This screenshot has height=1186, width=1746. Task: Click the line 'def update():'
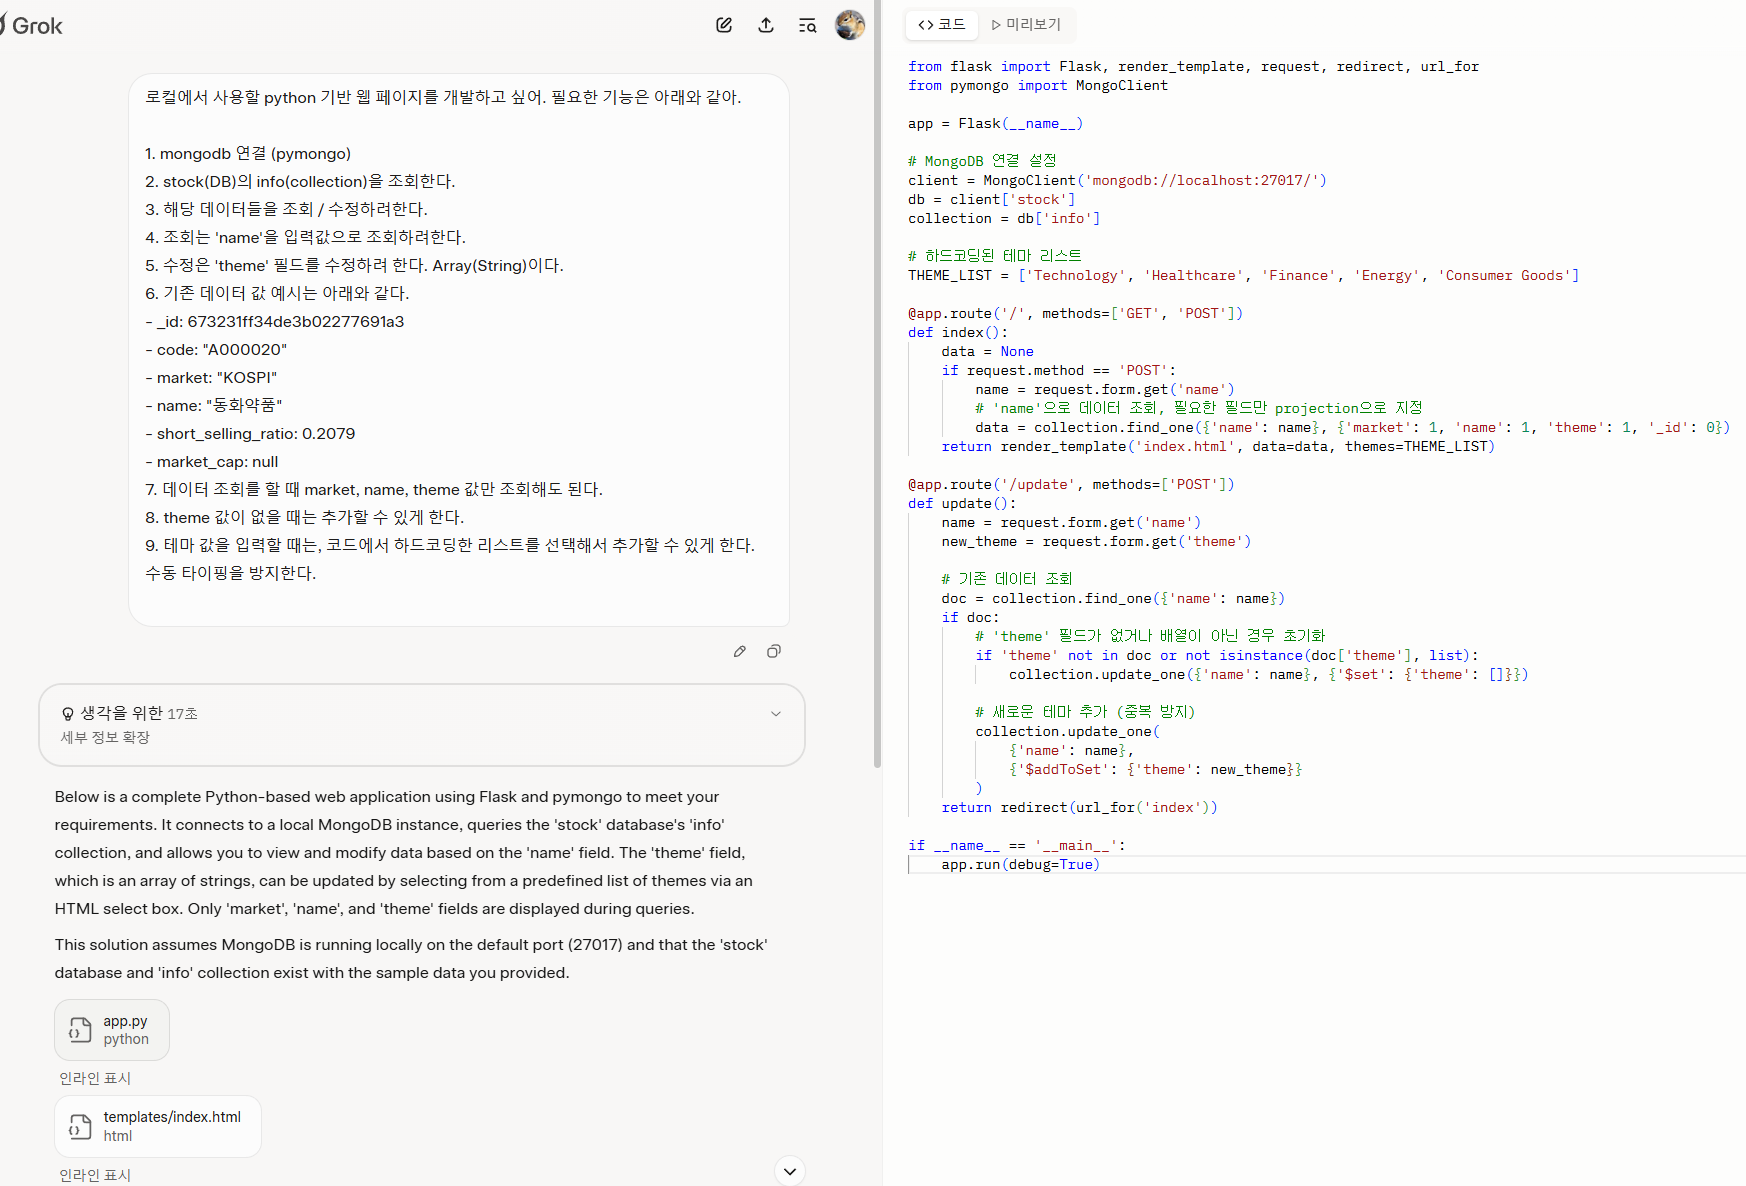962,503
